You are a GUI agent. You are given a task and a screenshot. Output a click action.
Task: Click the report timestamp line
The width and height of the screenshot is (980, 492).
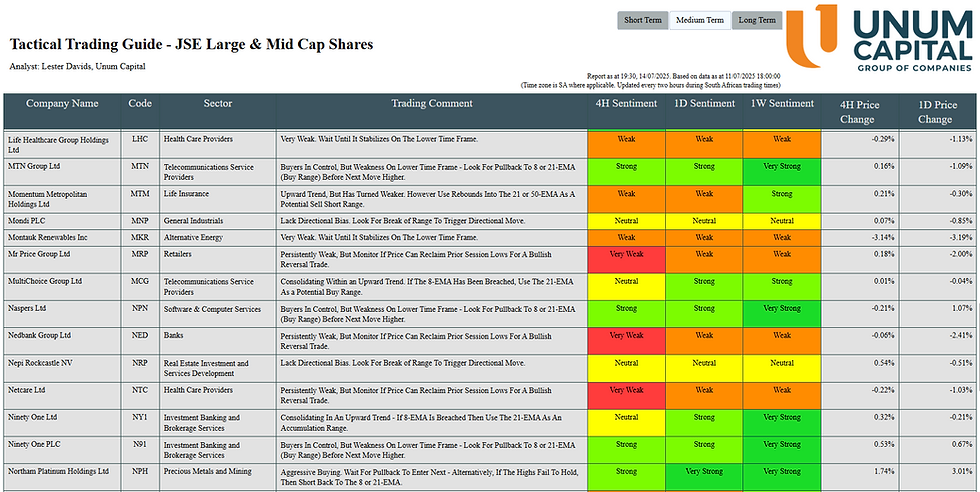(x=684, y=76)
